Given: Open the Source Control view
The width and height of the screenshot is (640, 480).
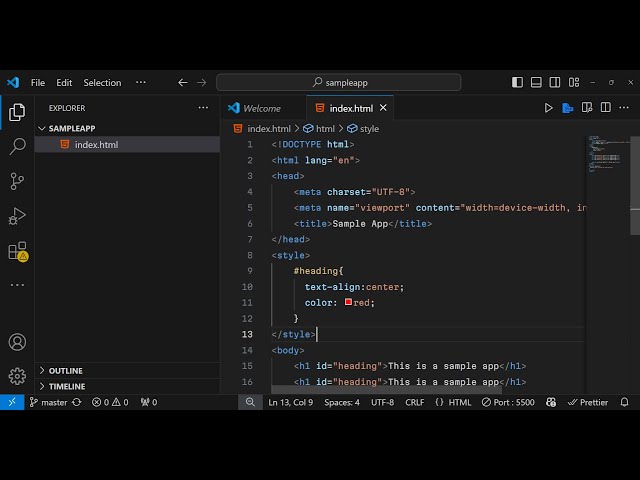Looking at the screenshot, I should pyautogui.click(x=17, y=181).
